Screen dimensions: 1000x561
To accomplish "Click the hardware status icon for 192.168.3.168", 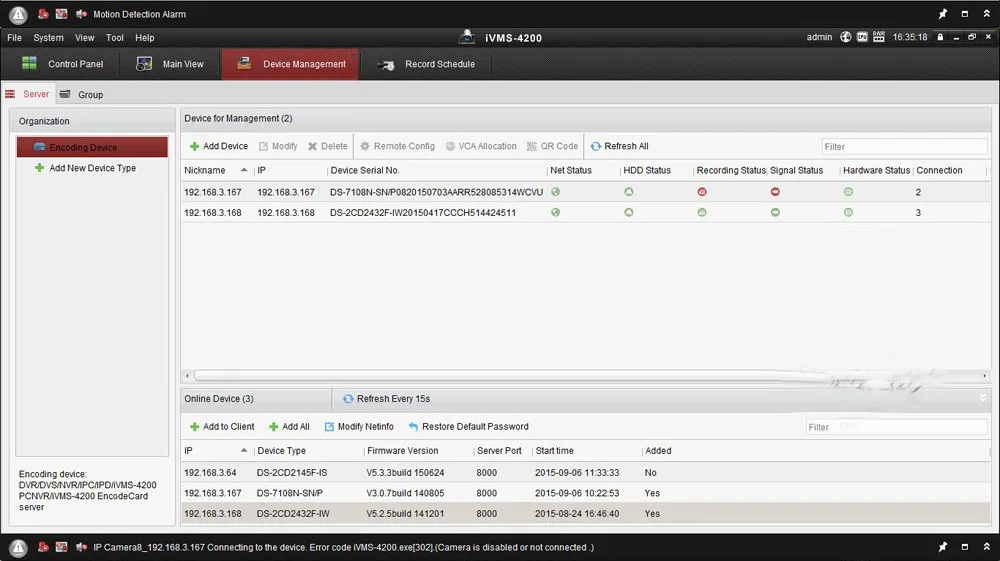I will [x=848, y=212].
